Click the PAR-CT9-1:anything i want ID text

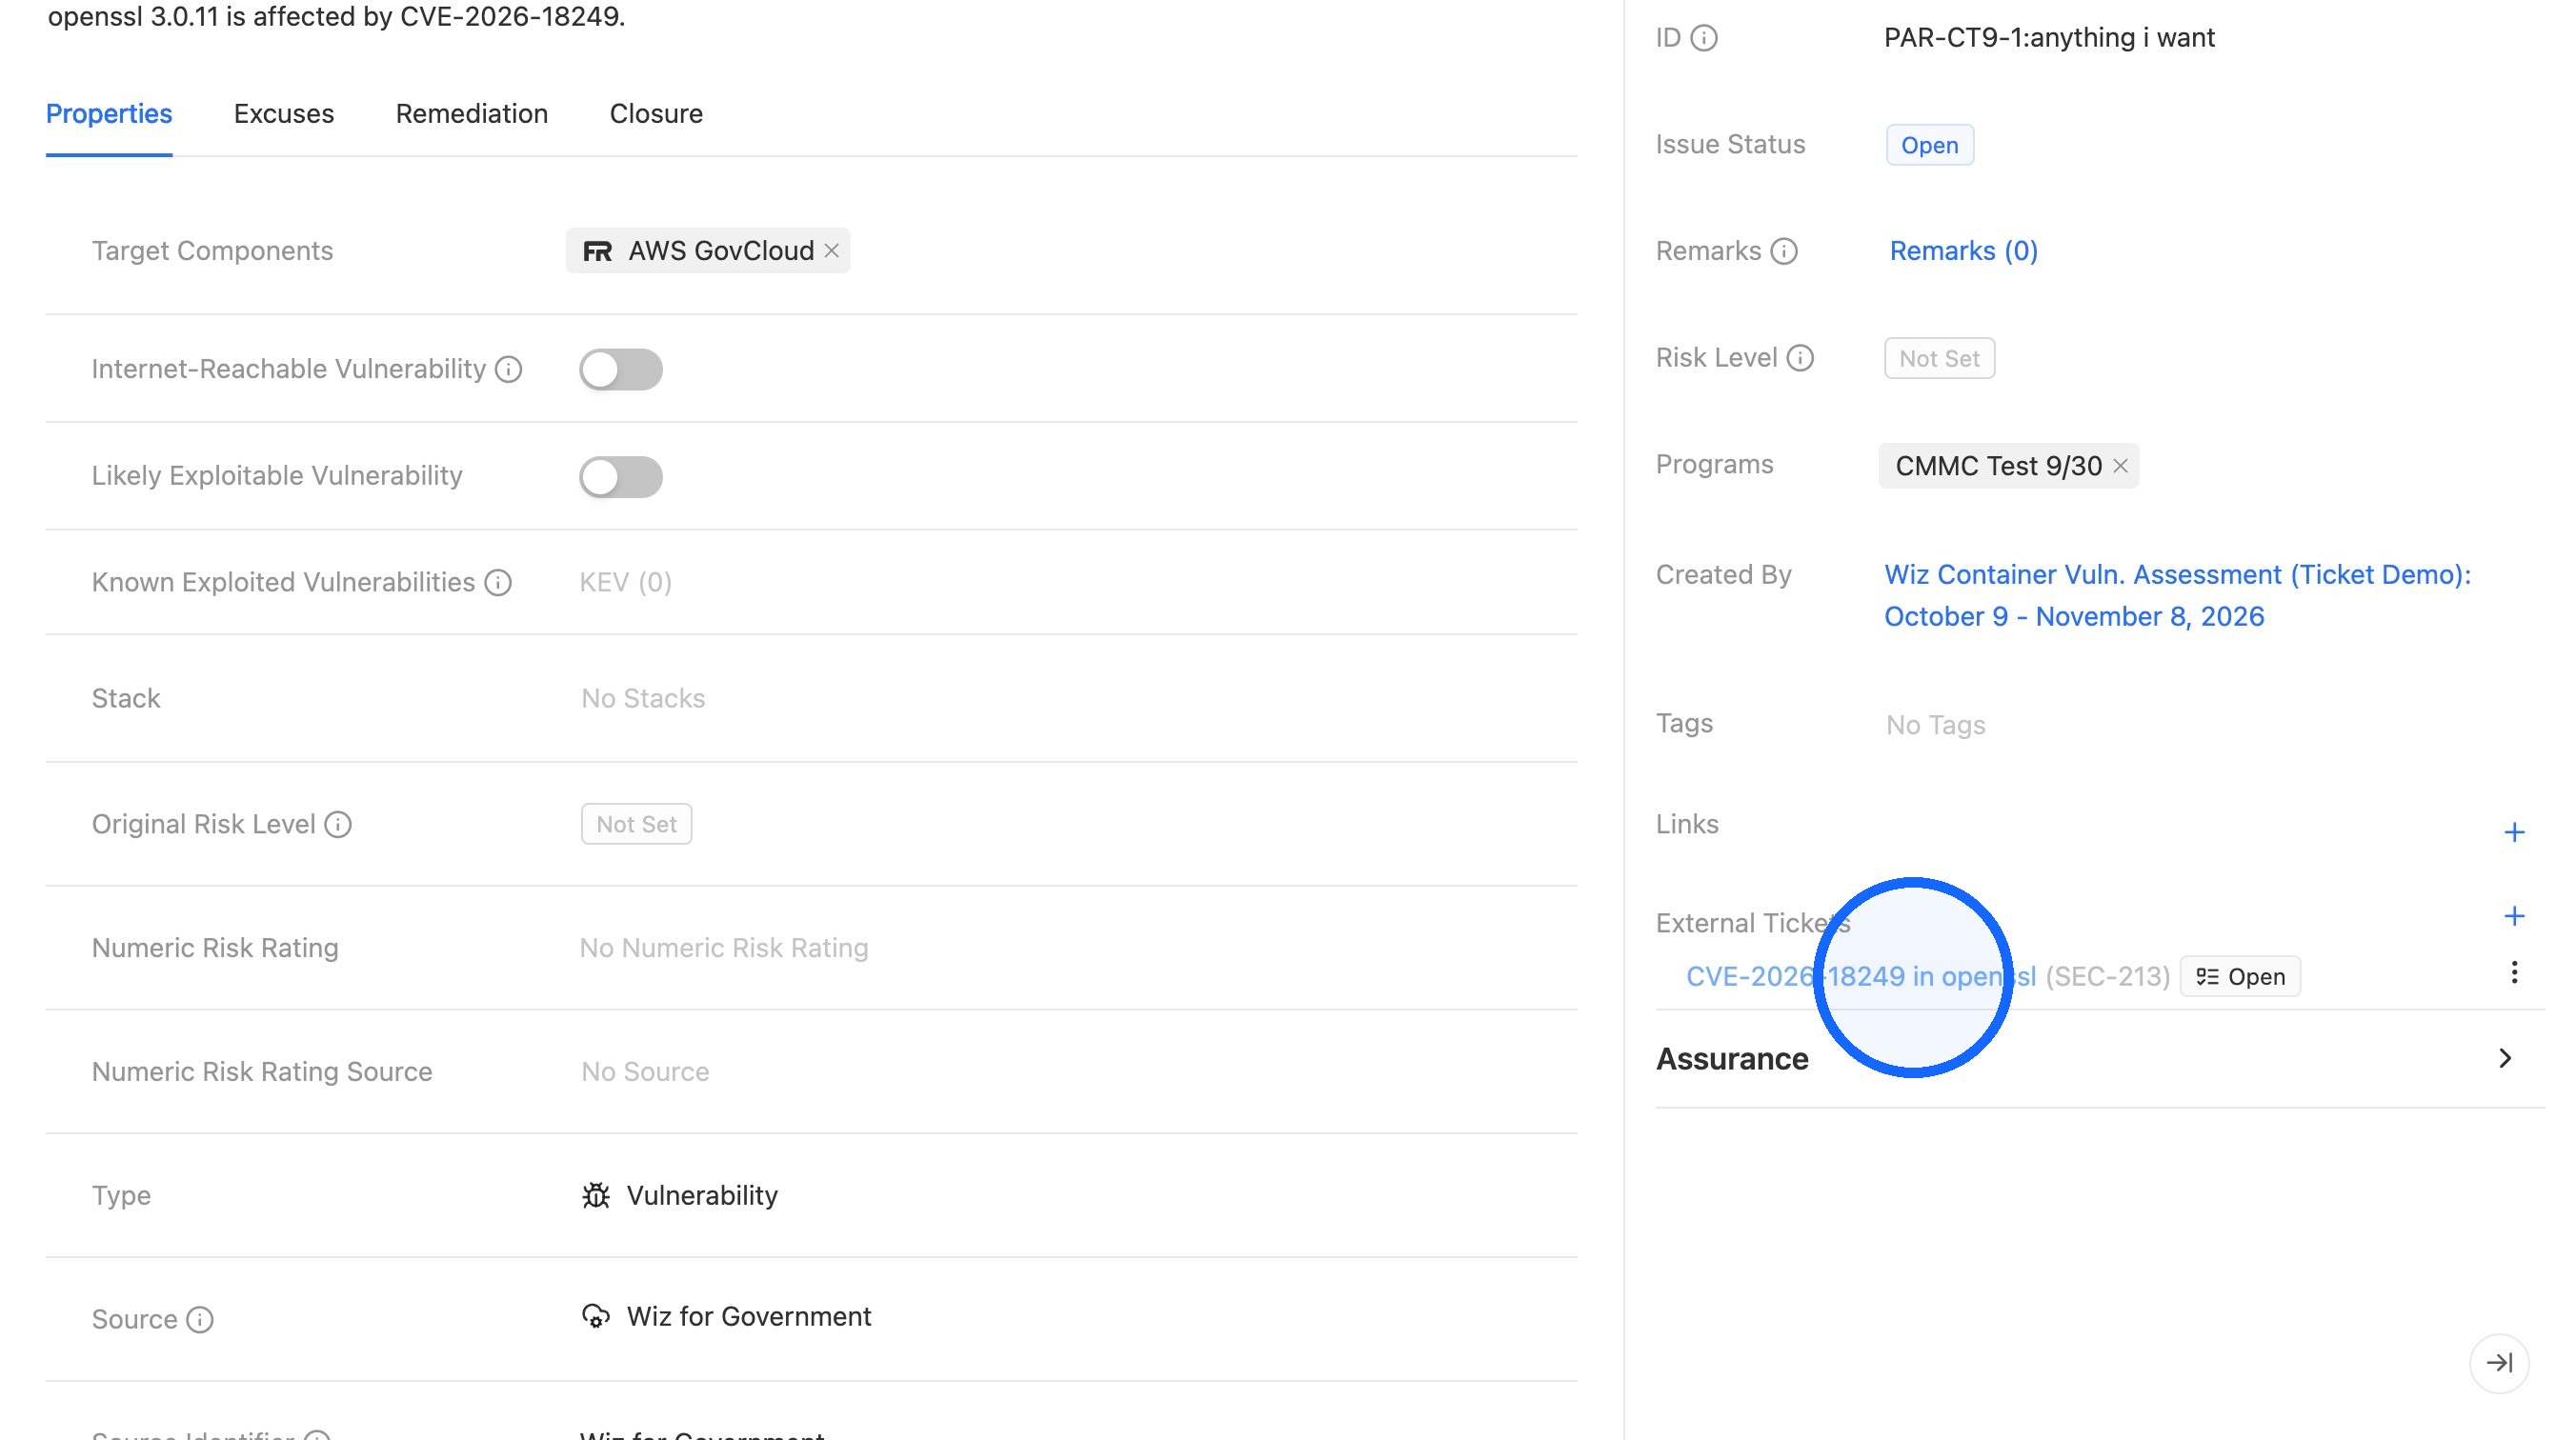tap(2049, 38)
